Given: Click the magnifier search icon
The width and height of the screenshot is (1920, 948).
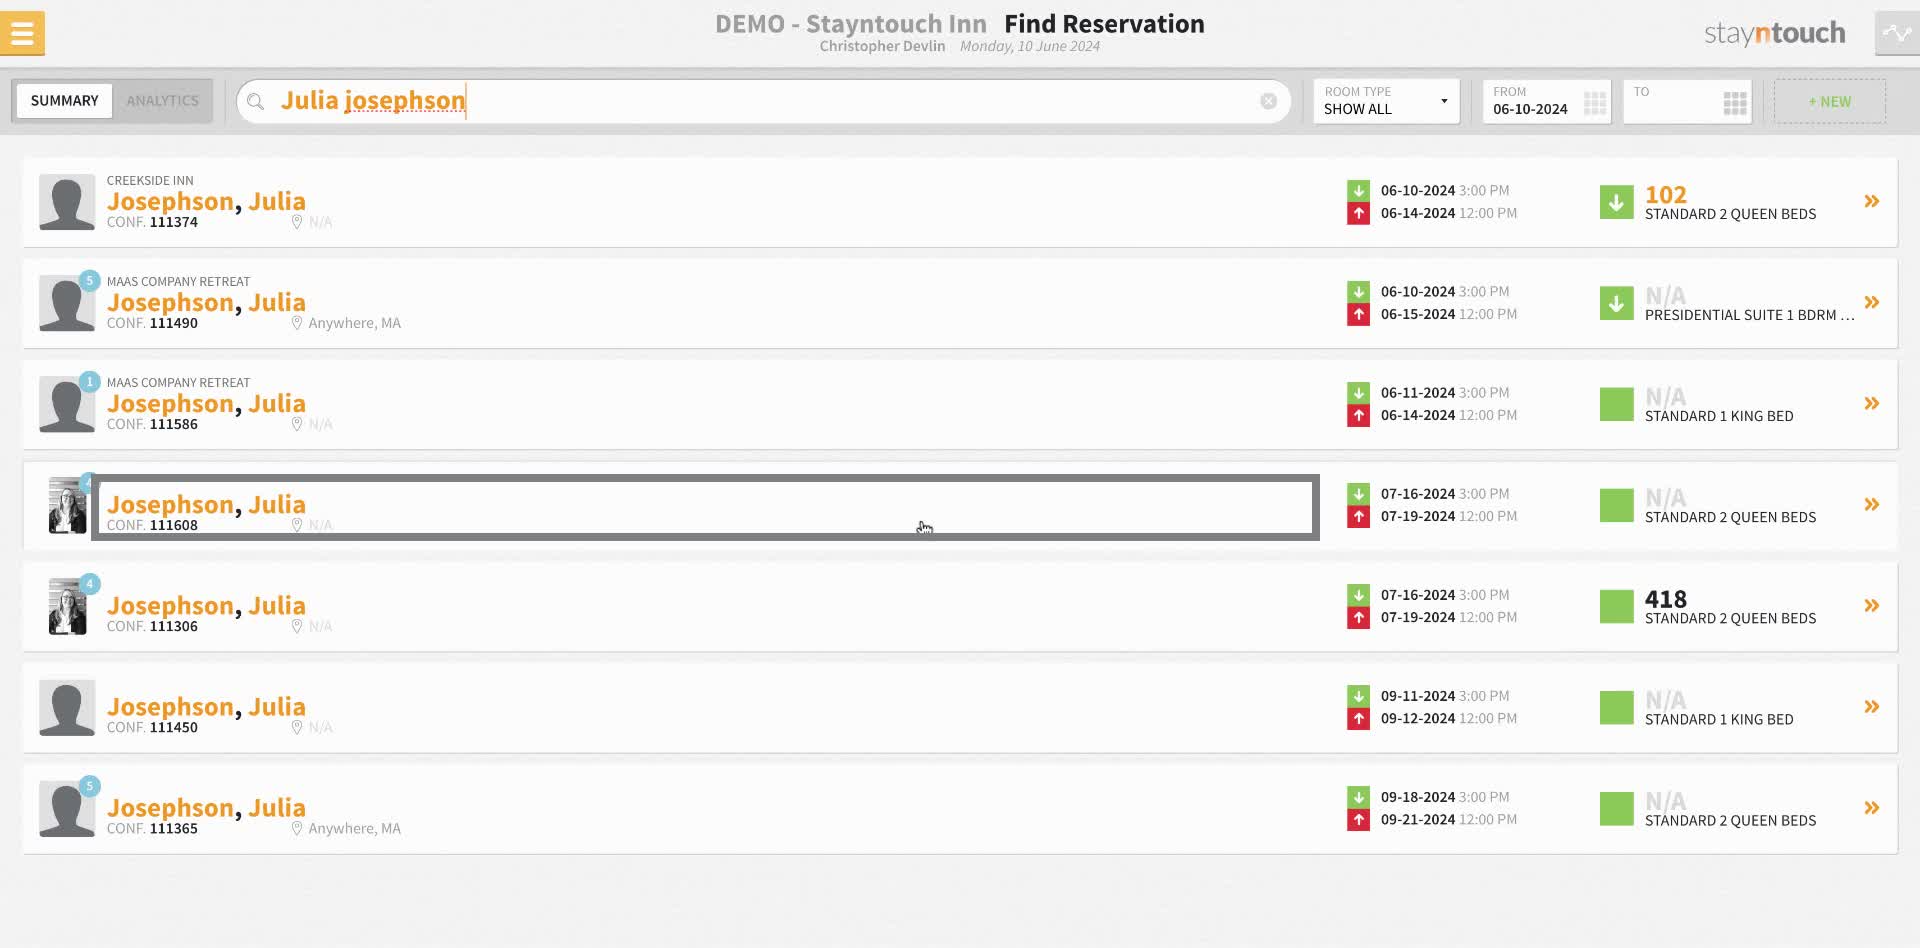Looking at the screenshot, I should pyautogui.click(x=256, y=101).
